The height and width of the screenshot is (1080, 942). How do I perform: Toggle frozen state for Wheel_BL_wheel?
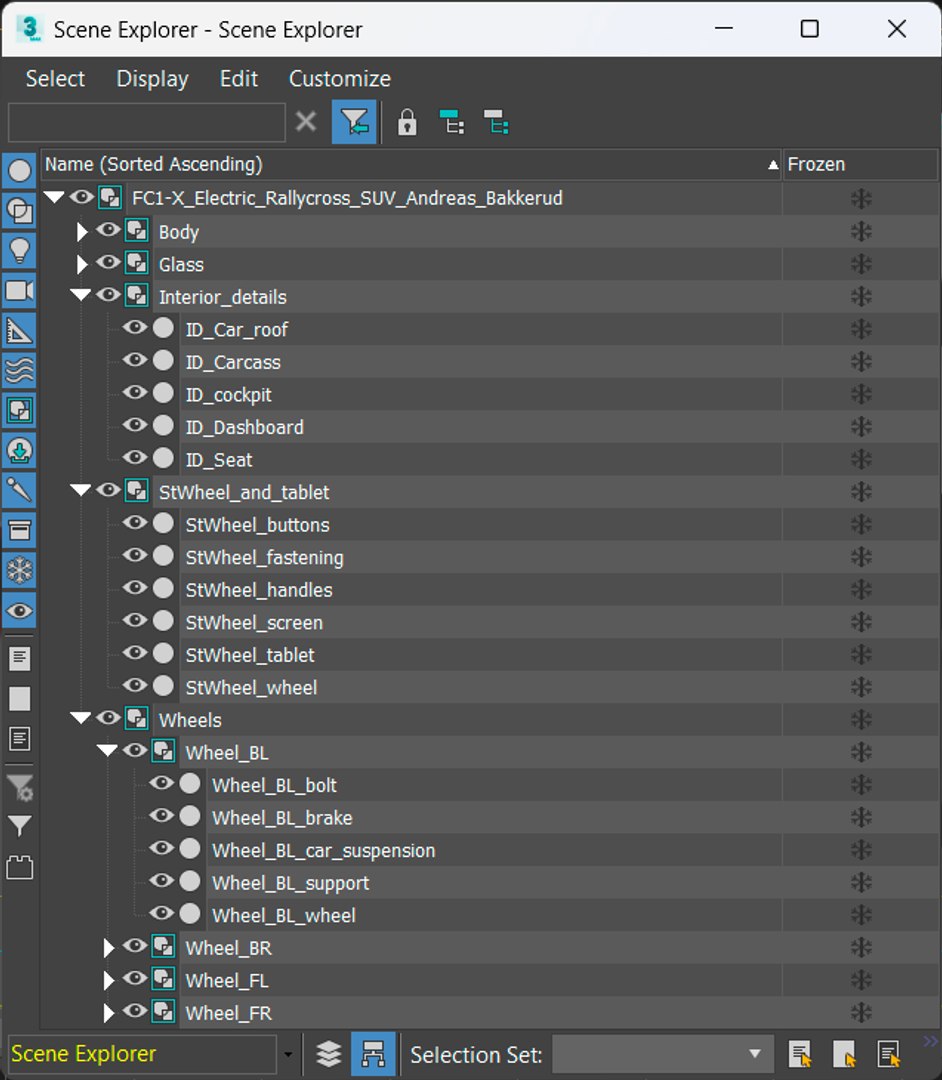[x=861, y=915]
